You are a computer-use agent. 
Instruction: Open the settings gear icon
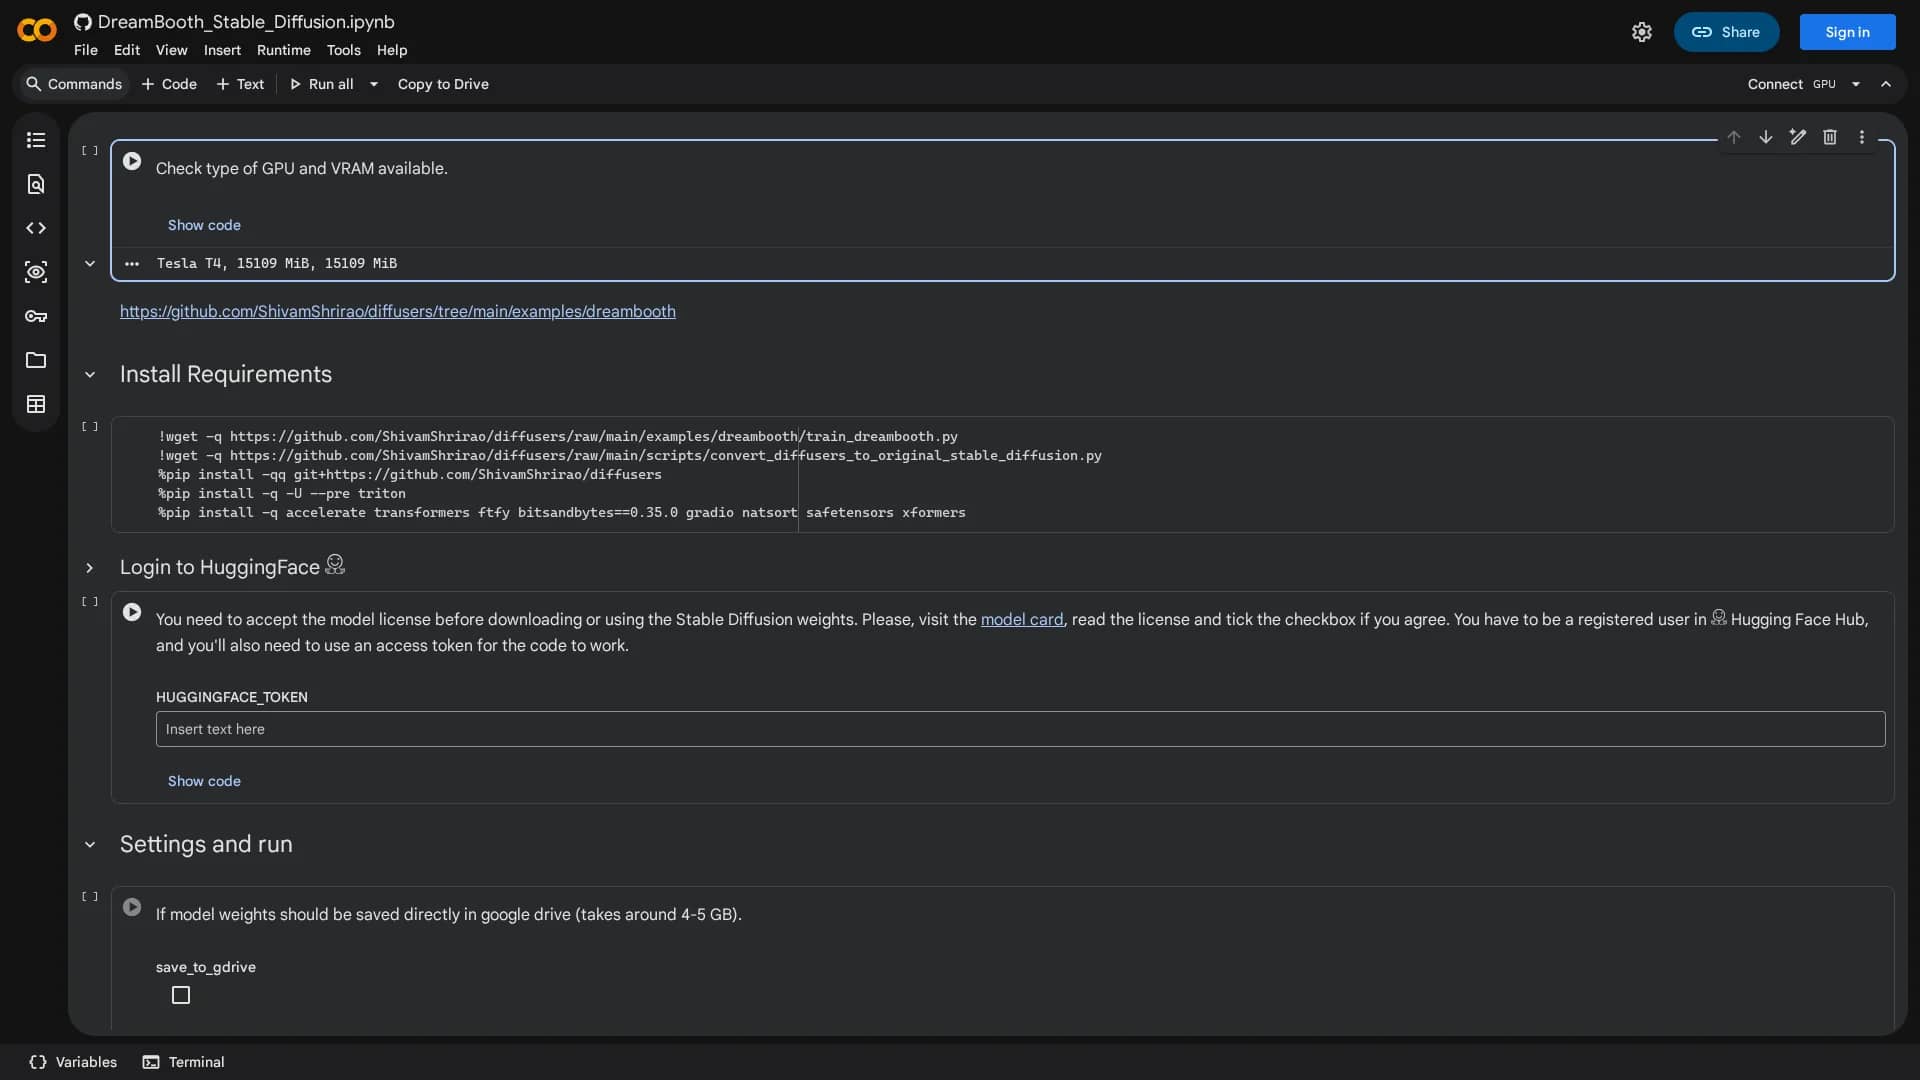(x=1642, y=32)
